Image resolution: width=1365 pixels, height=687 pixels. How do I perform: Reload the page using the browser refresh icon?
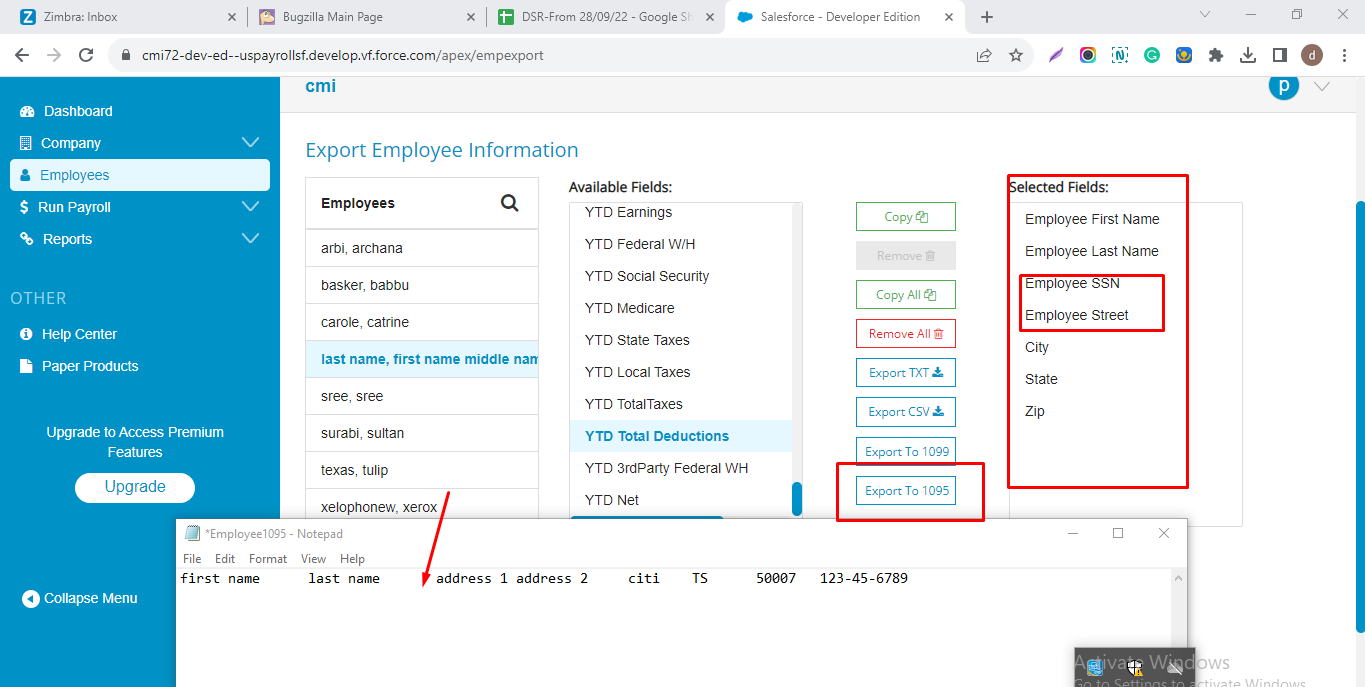(x=86, y=55)
